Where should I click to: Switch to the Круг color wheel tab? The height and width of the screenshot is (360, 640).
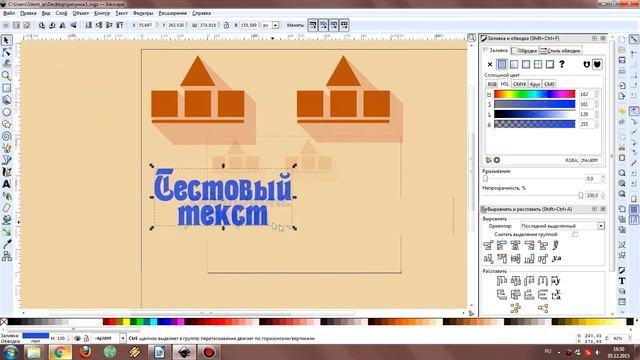(x=535, y=84)
